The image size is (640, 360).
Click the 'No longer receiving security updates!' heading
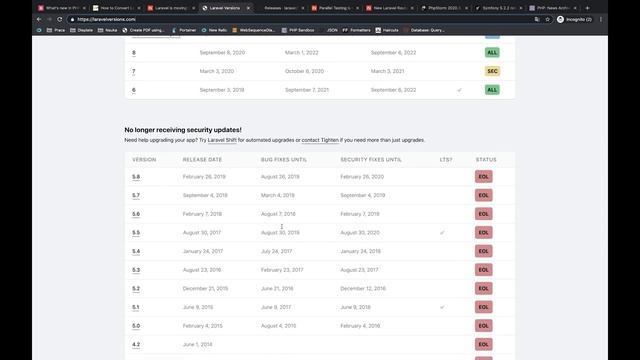coord(183,130)
